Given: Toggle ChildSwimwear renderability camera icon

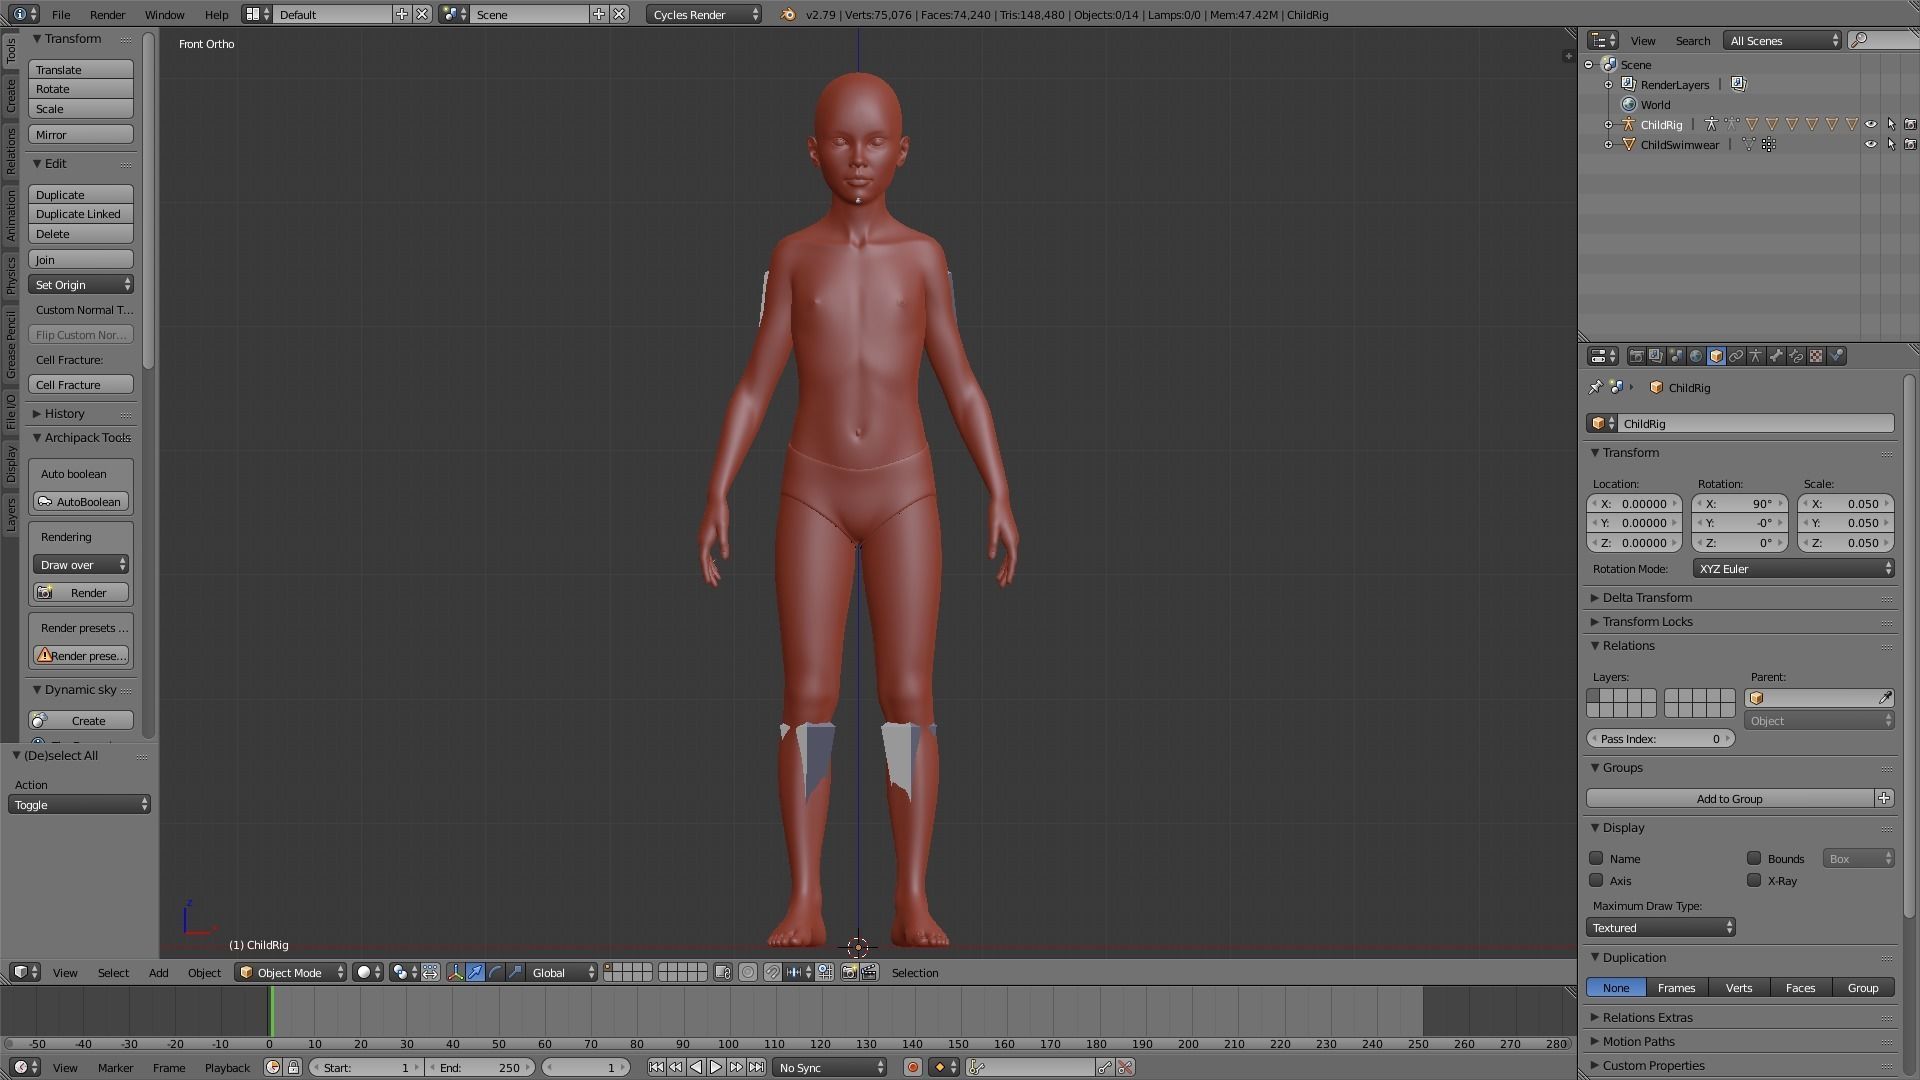Looking at the screenshot, I should 1910,144.
